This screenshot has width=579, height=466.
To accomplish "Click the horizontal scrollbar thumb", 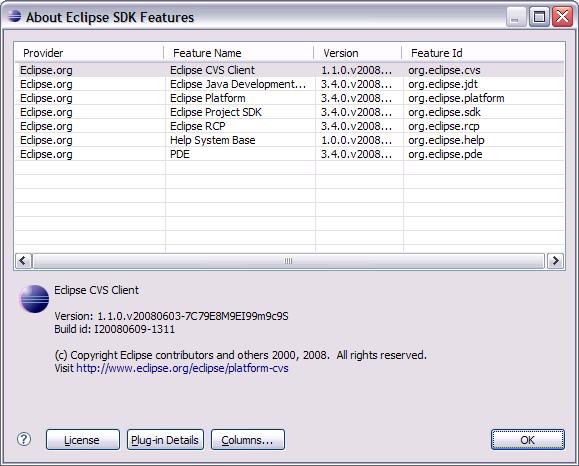I will [288, 261].
